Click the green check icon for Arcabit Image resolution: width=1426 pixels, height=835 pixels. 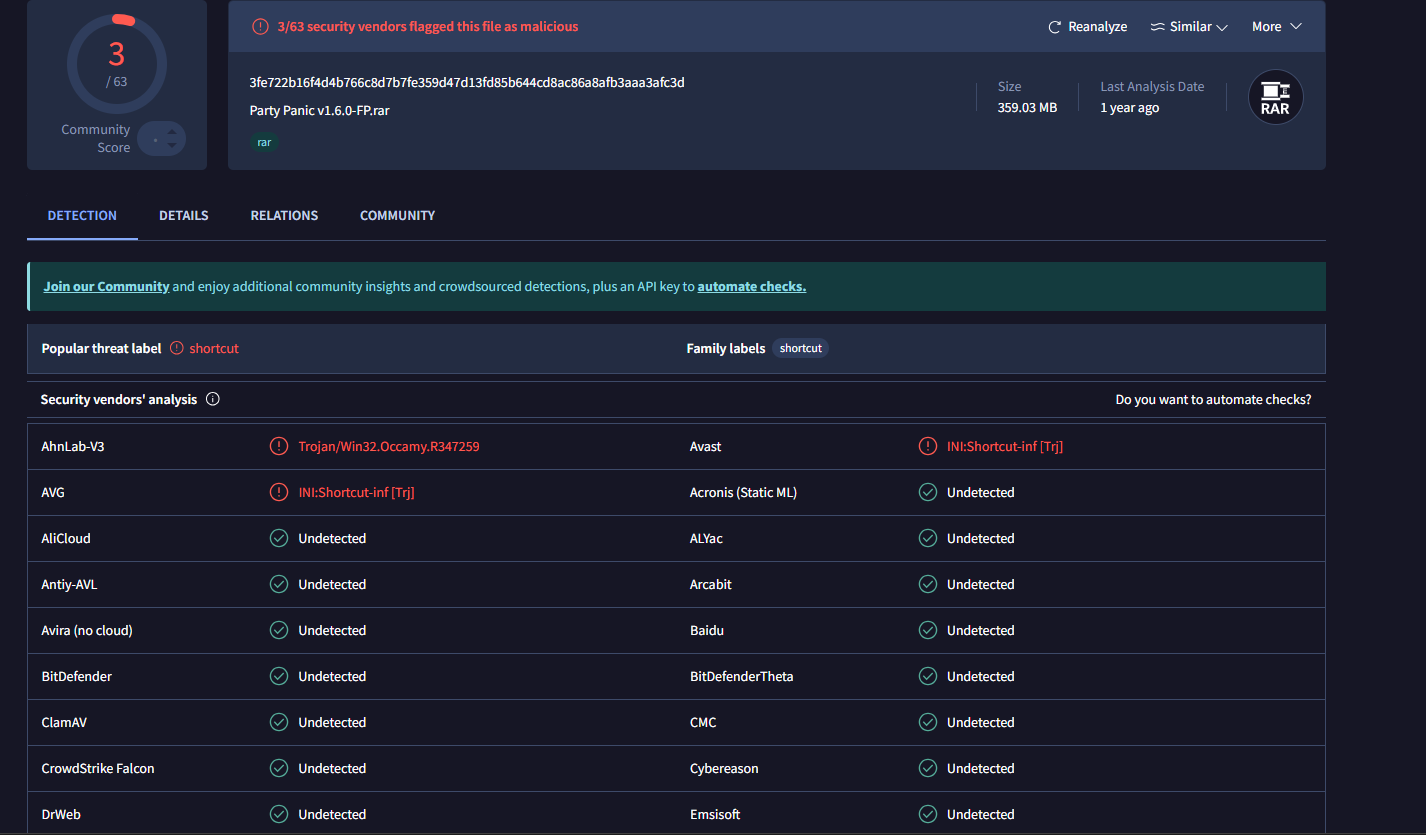(928, 584)
